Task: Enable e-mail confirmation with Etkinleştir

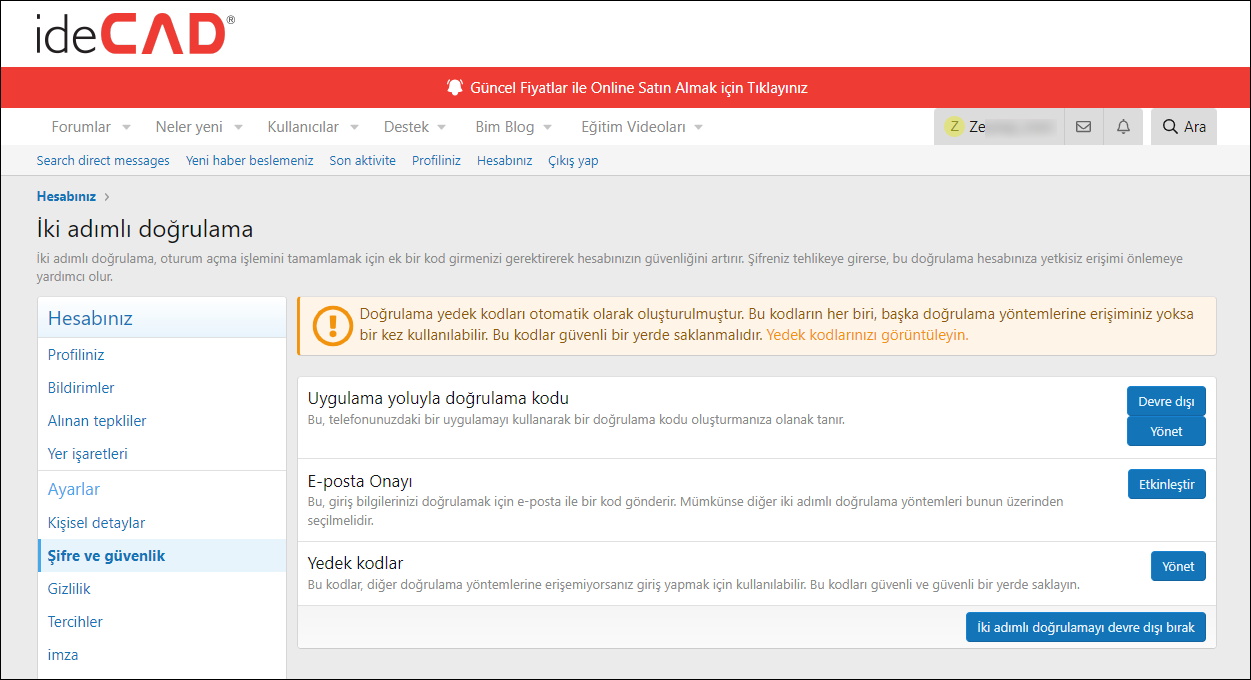Action: (x=1166, y=484)
